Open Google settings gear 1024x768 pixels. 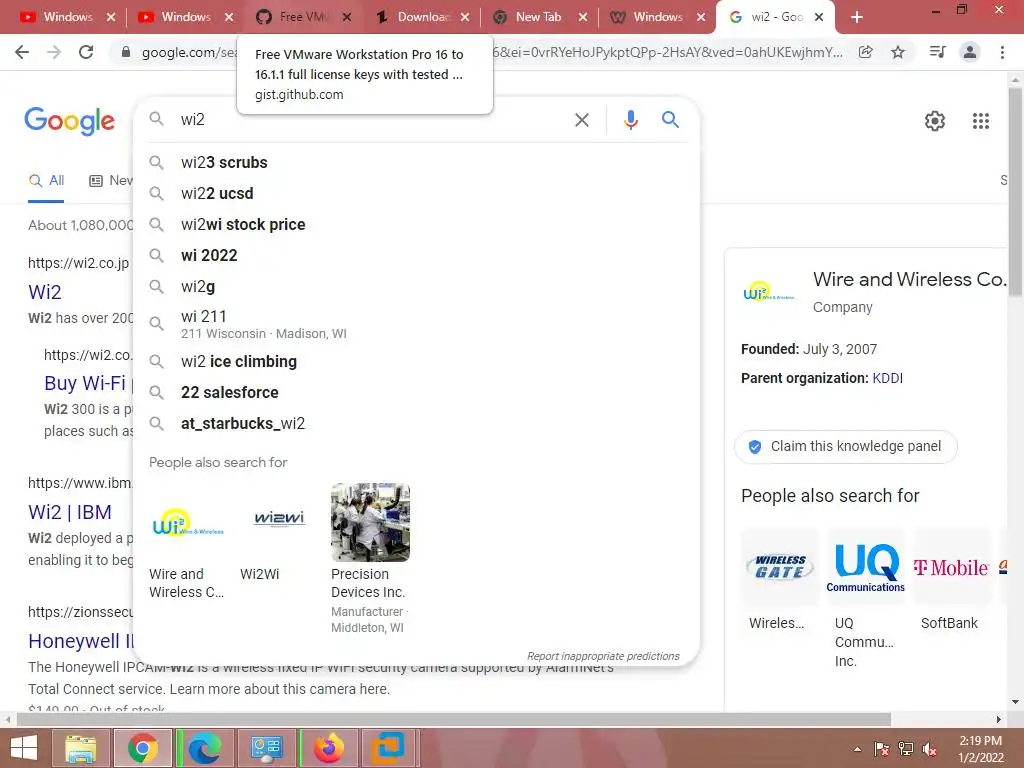pyautogui.click(x=935, y=121)
